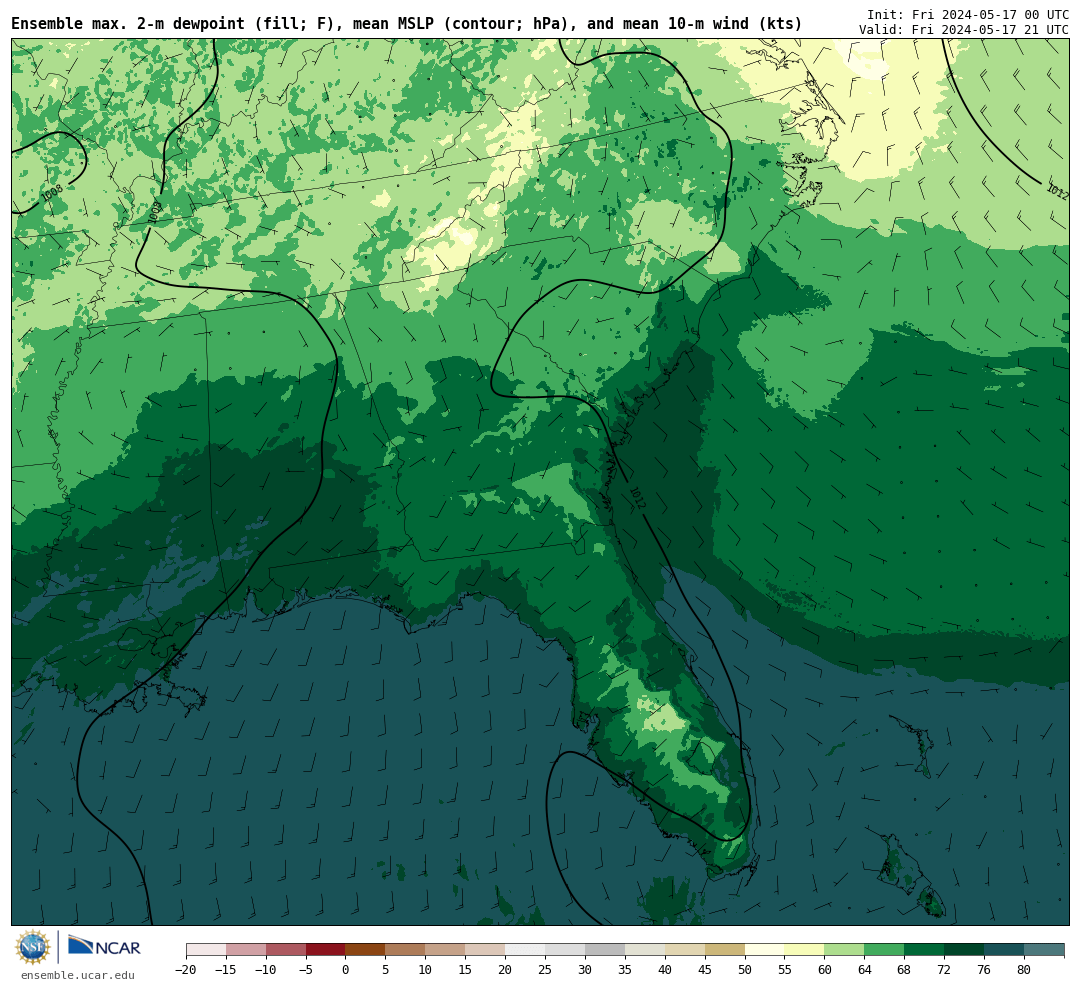The width and height of the screenshot is (1080, 988).
Task: Pick the dark red swatch between -5 and 0
Action: 326,950
